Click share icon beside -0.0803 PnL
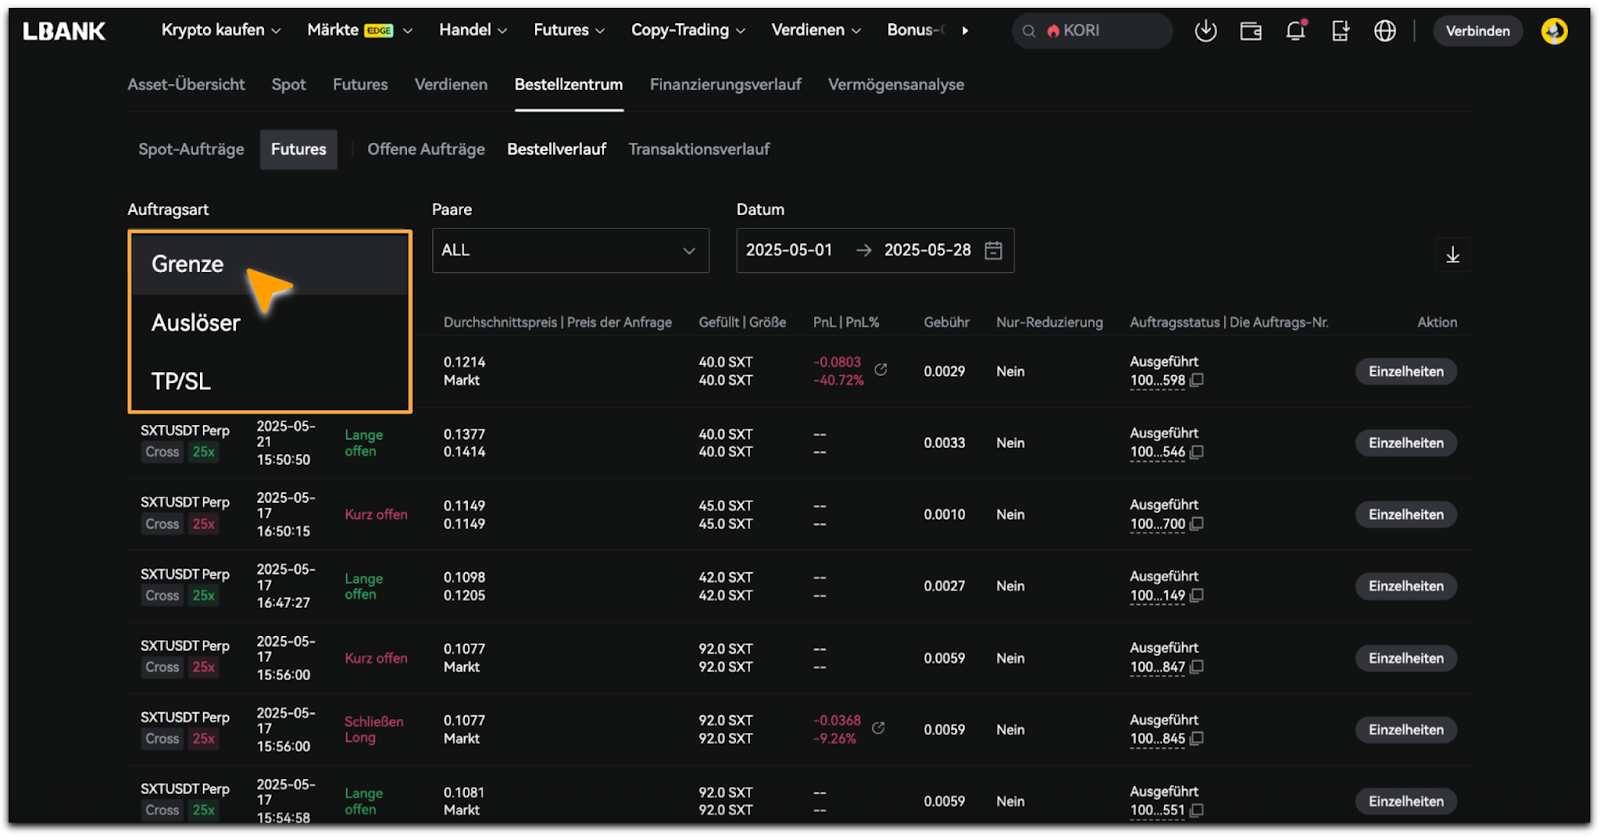This screenshot has height=837, width=1600. click(881, 370)
